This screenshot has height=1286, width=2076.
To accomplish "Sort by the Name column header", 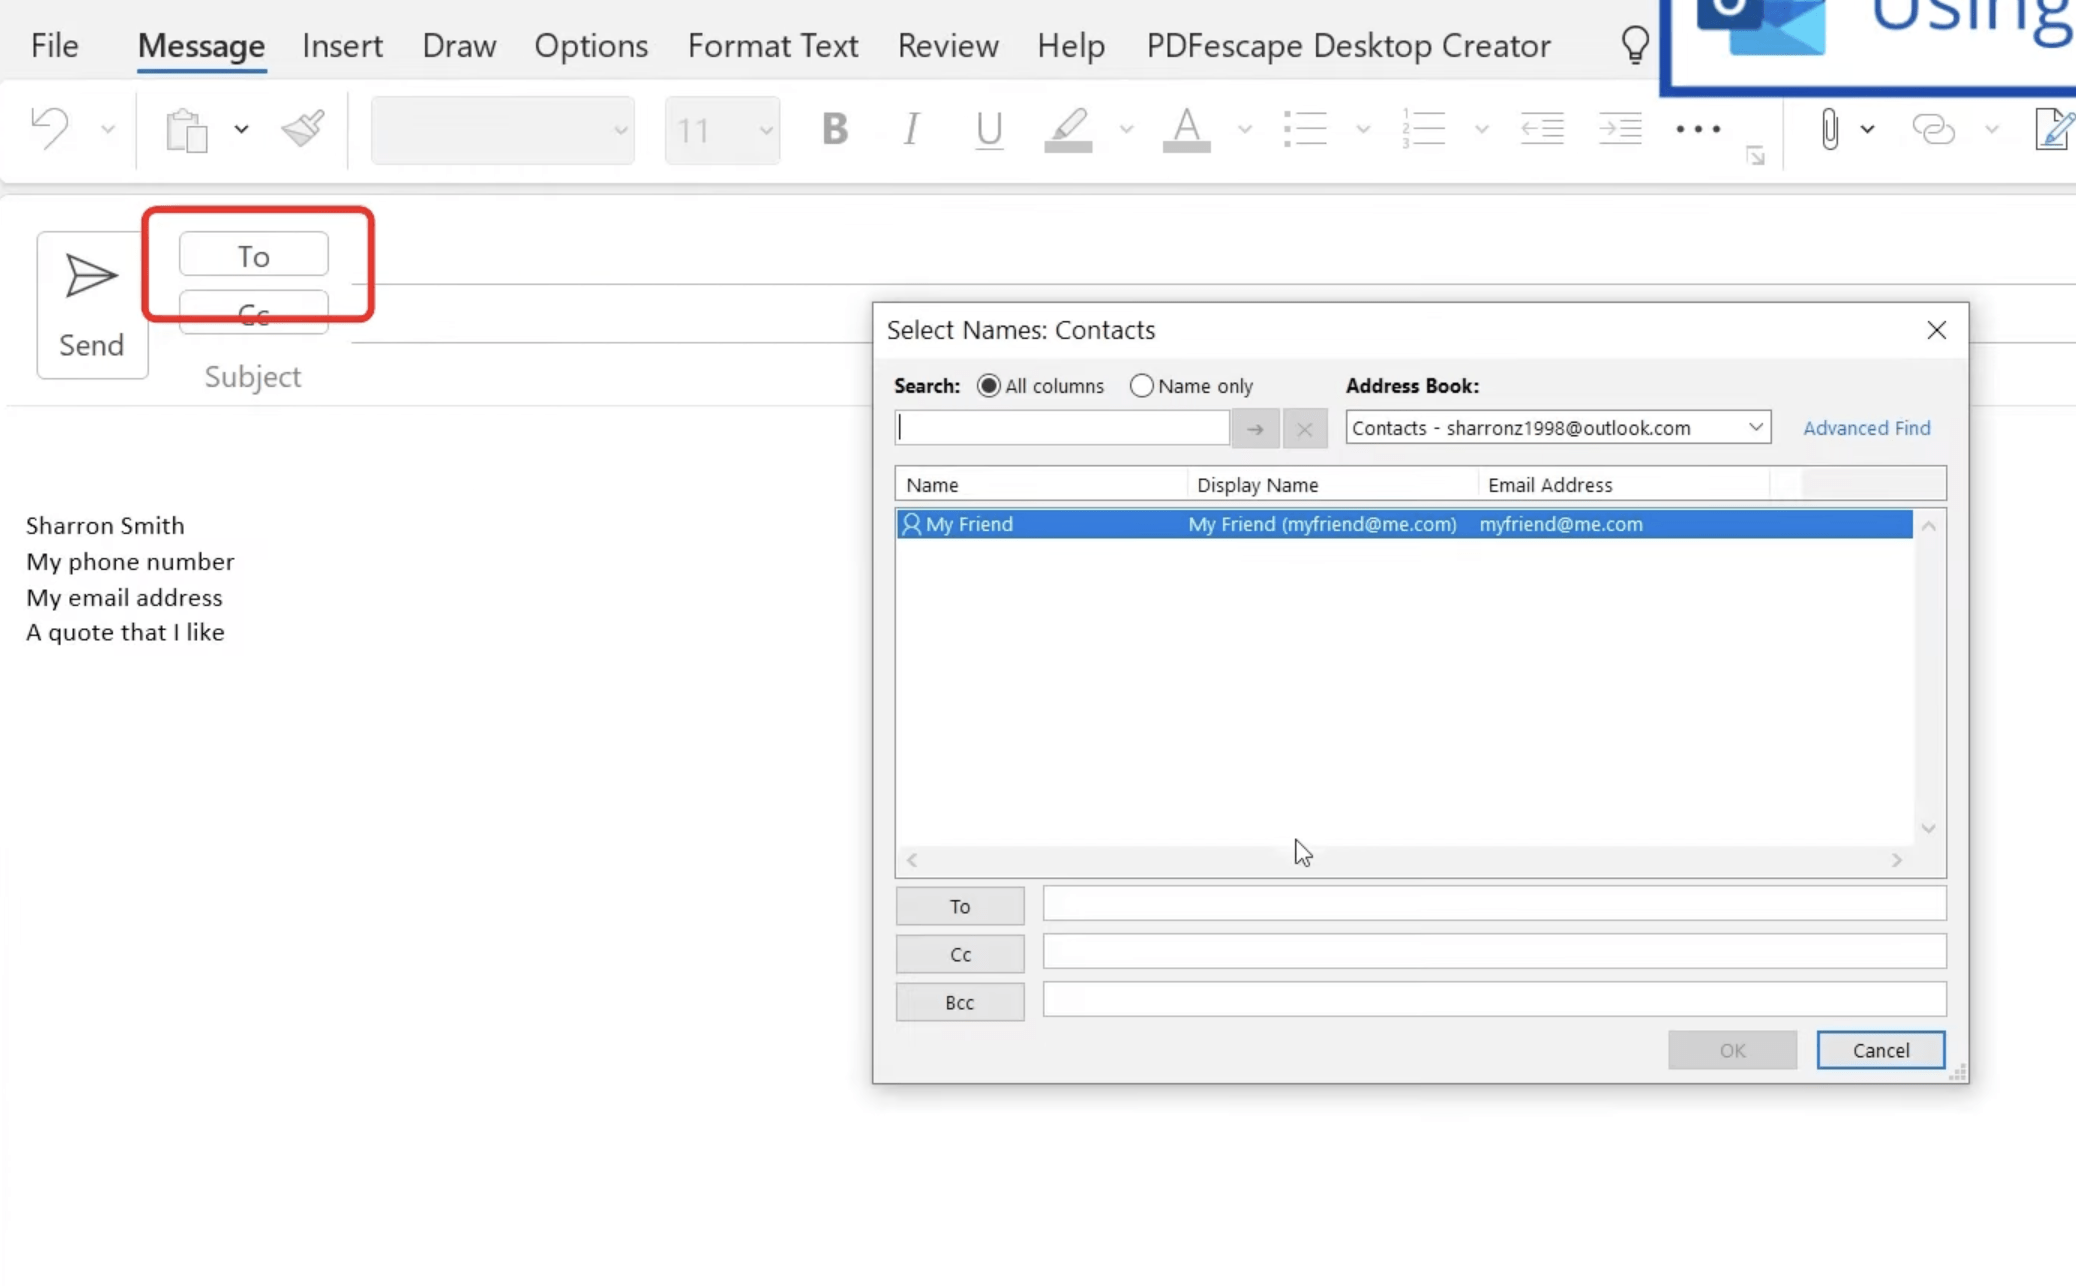I will tap(1041, 484).
